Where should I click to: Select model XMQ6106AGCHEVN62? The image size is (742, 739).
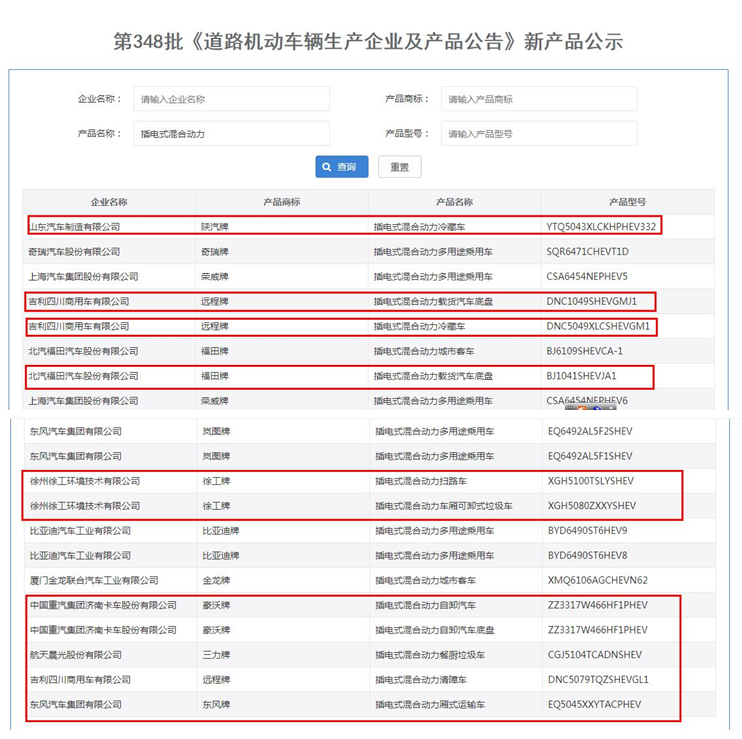(x=598, y=580)
